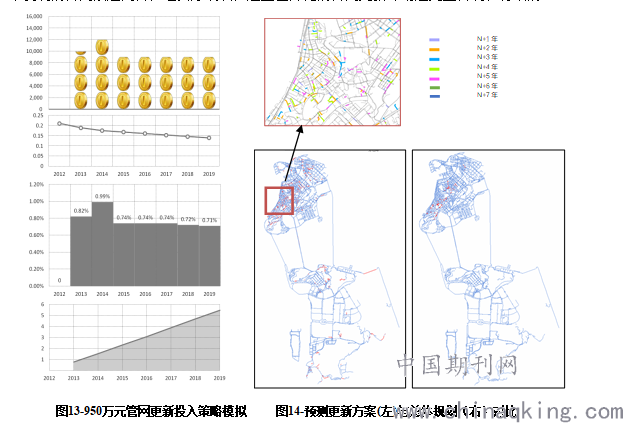Select the right full network comparison map
The image size is (623, 423).
488,269
